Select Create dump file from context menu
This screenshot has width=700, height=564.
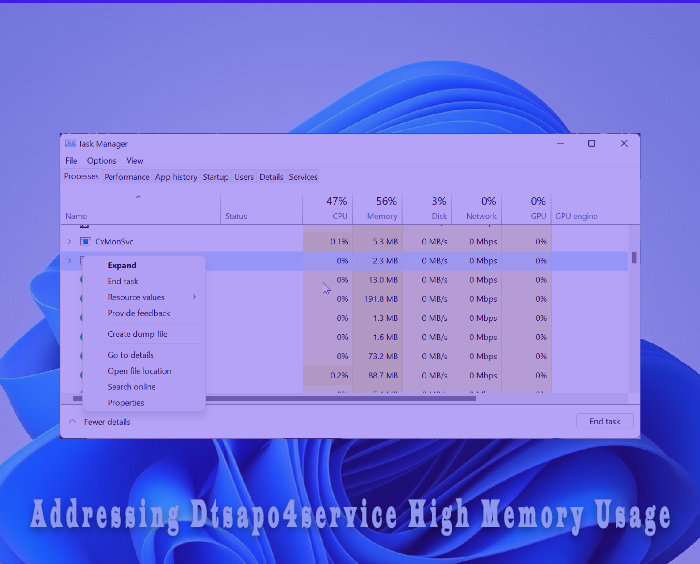pyautogui.click(x=137, y=334)
